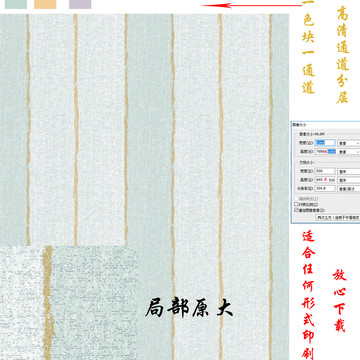Pick the pale green color swatch
Image resolution: width=360 pixels, height=360 pixels.
point(16,4)
